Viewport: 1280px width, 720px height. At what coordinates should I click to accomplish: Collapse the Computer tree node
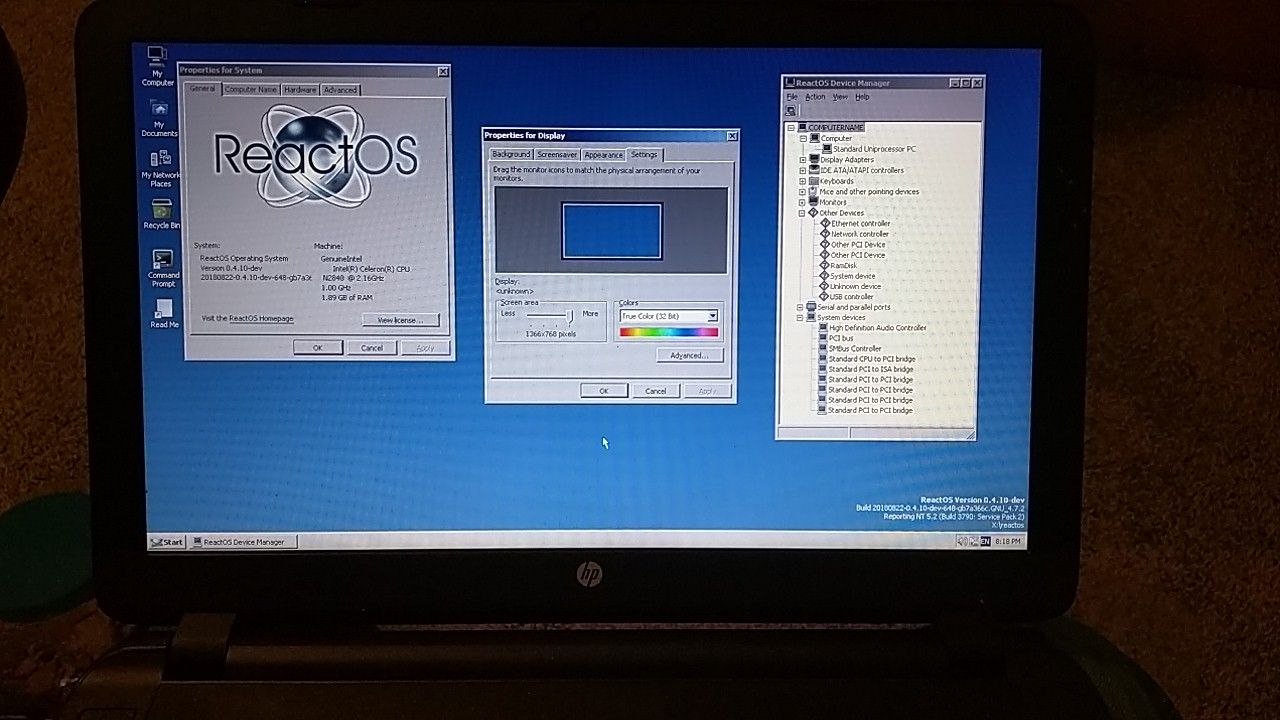(x=803, y=139)
